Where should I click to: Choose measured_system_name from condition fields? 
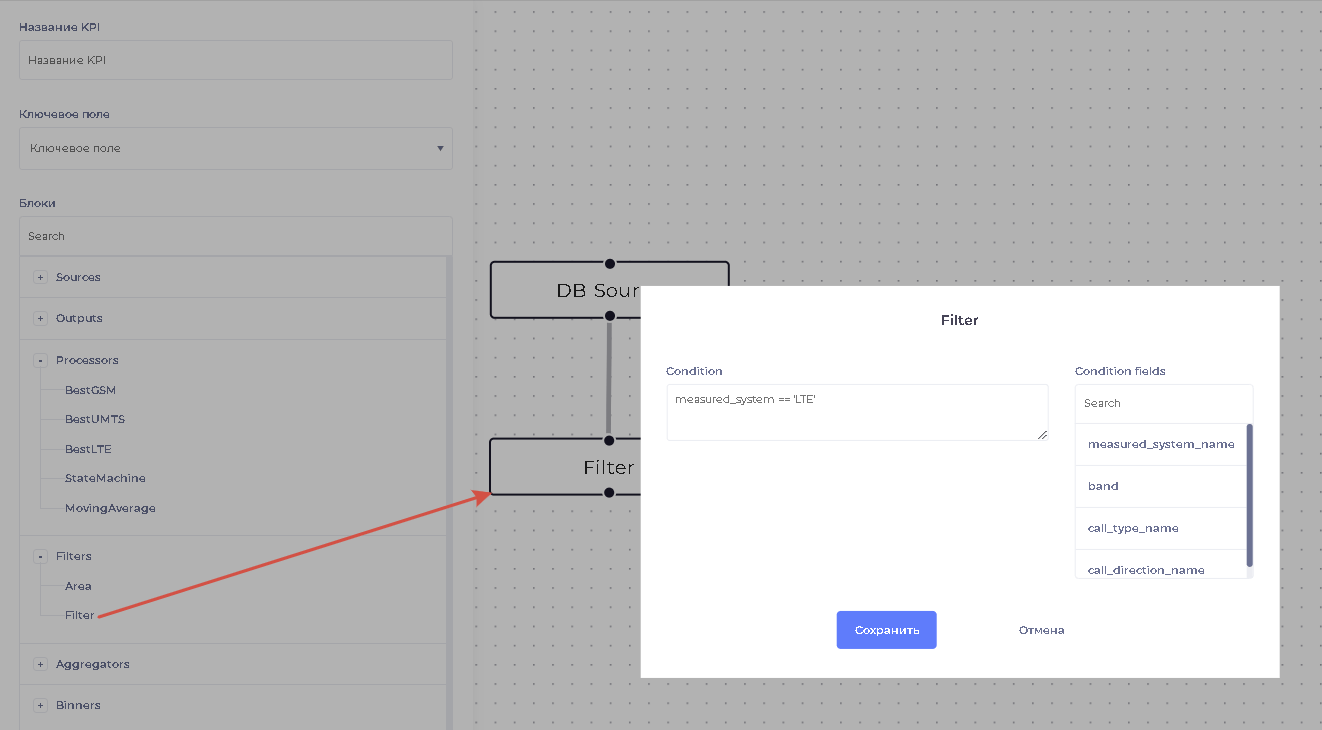coord(1160,444)
